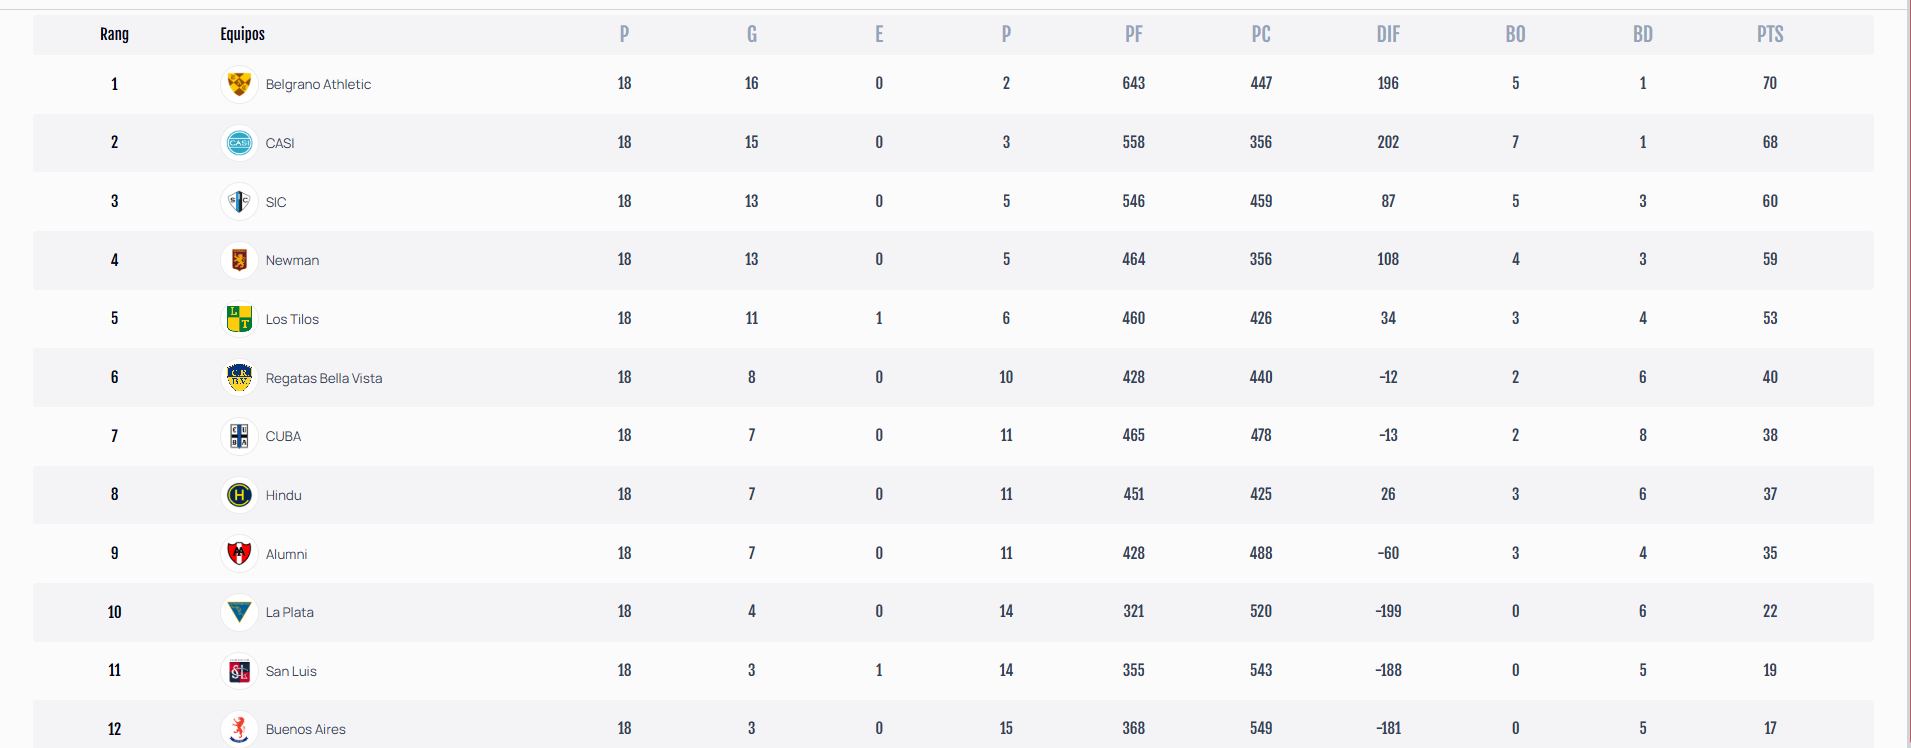Viewport: 1911px width, 748px height.
Task: Click the DIF column header
Action: (1388, 34)
